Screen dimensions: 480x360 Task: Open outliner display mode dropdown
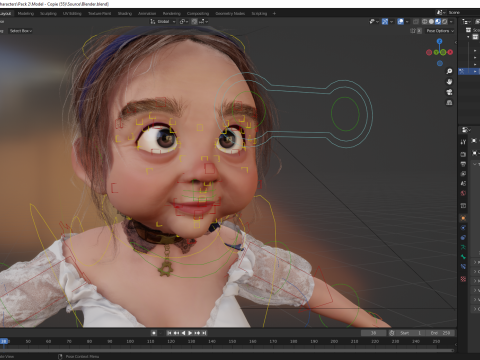(x=466, y=22)
